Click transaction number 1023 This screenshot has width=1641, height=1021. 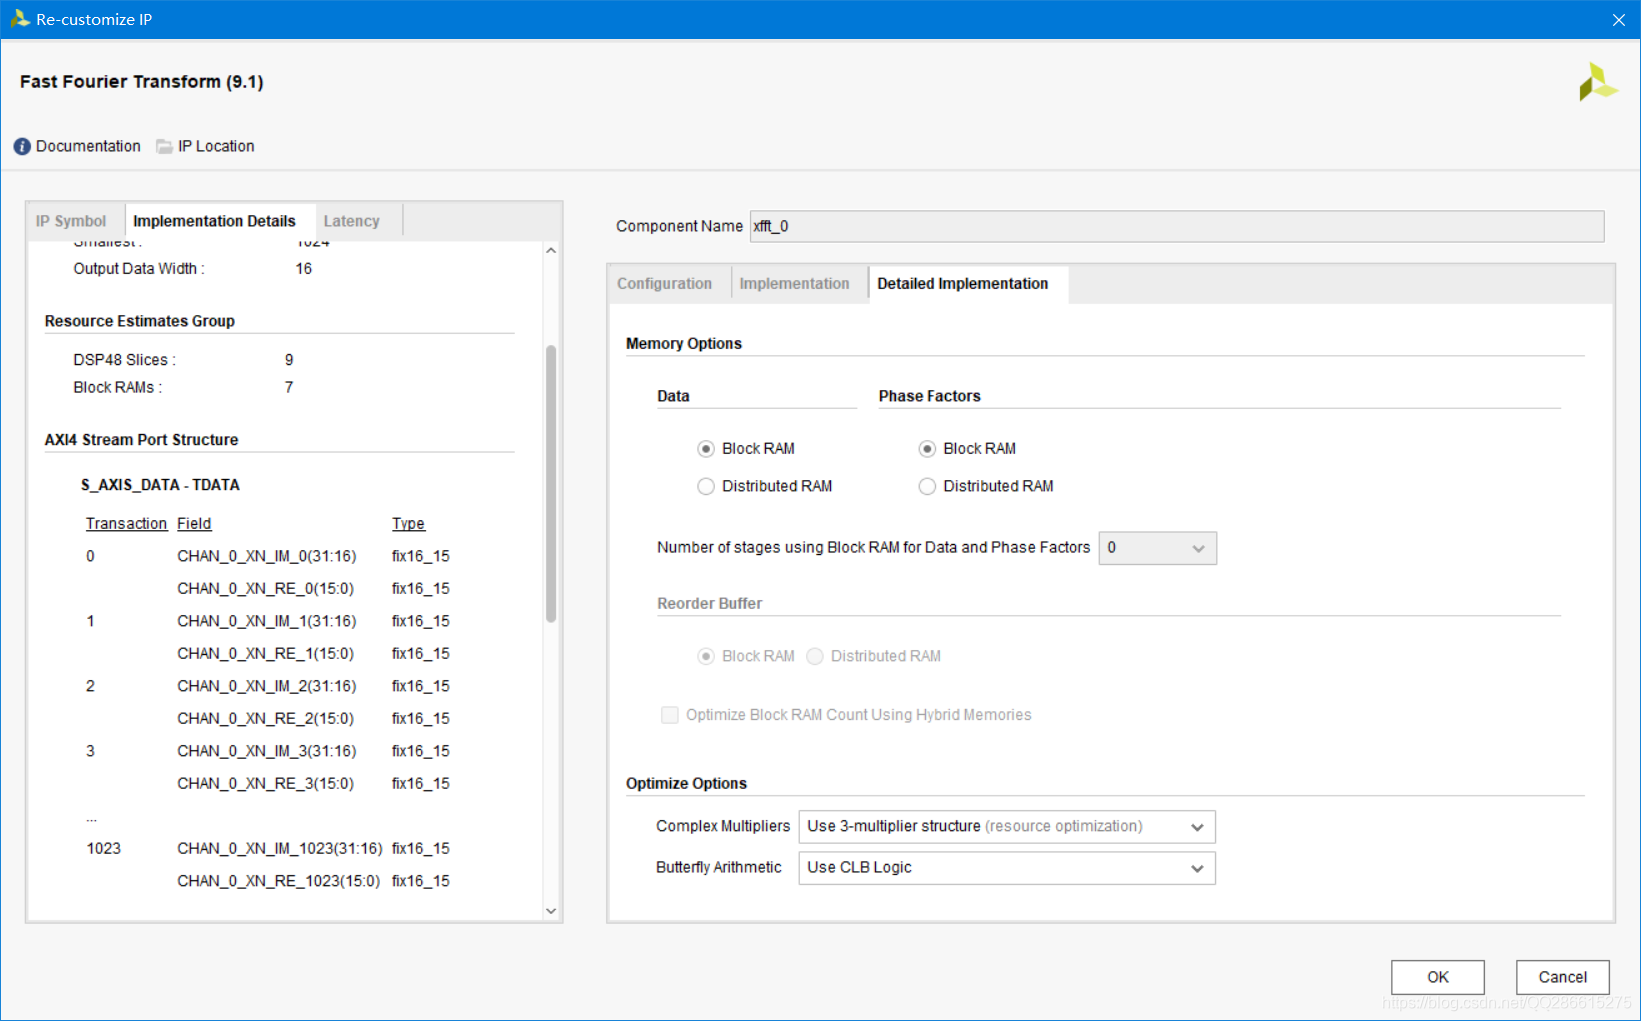click(103, 849)
